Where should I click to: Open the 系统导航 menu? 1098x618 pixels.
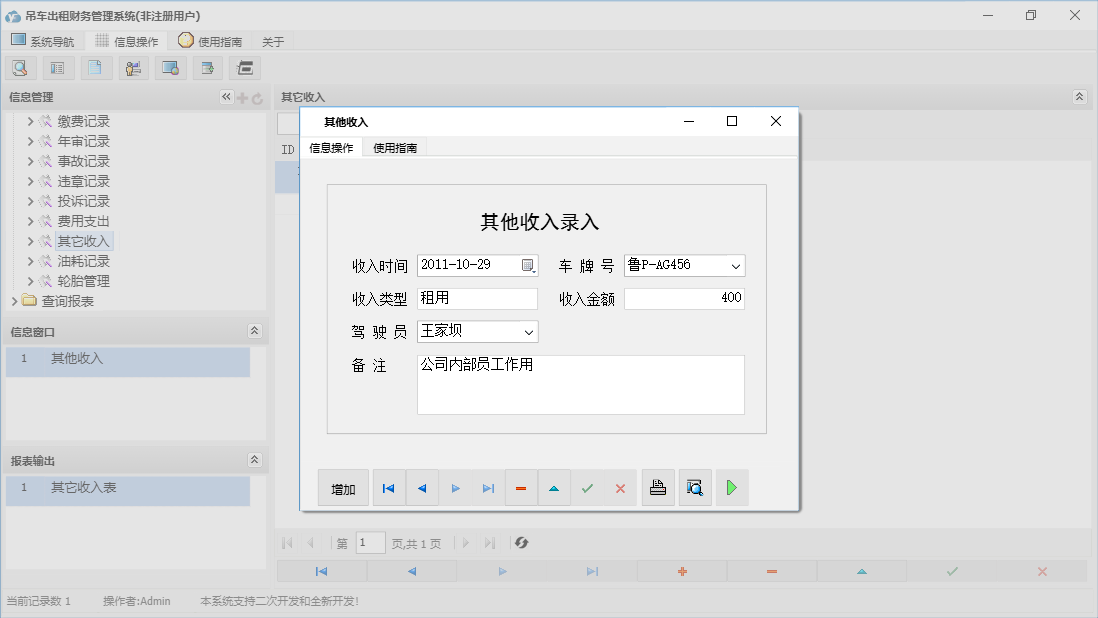click(x=43, y=41)
